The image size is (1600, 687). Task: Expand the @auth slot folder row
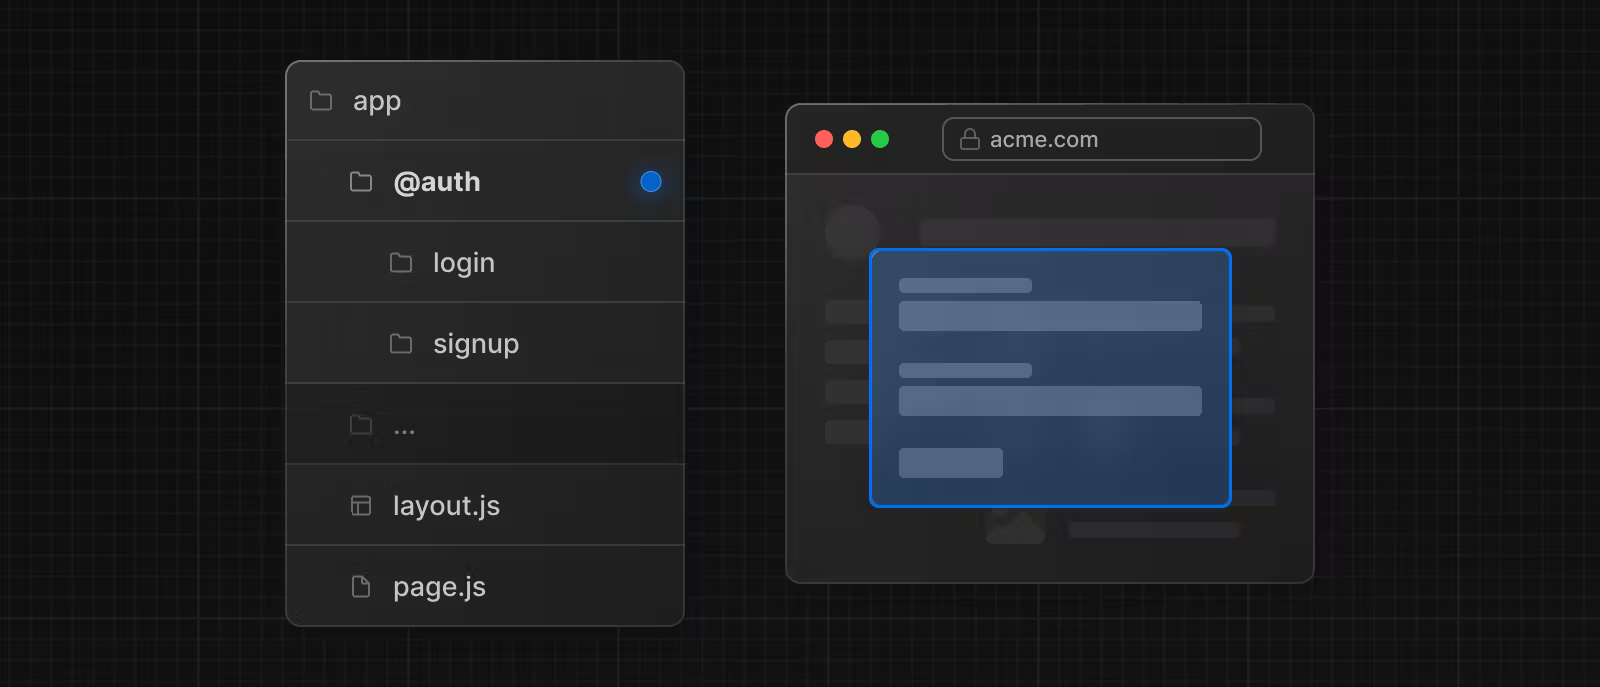(x=437, y=182)
